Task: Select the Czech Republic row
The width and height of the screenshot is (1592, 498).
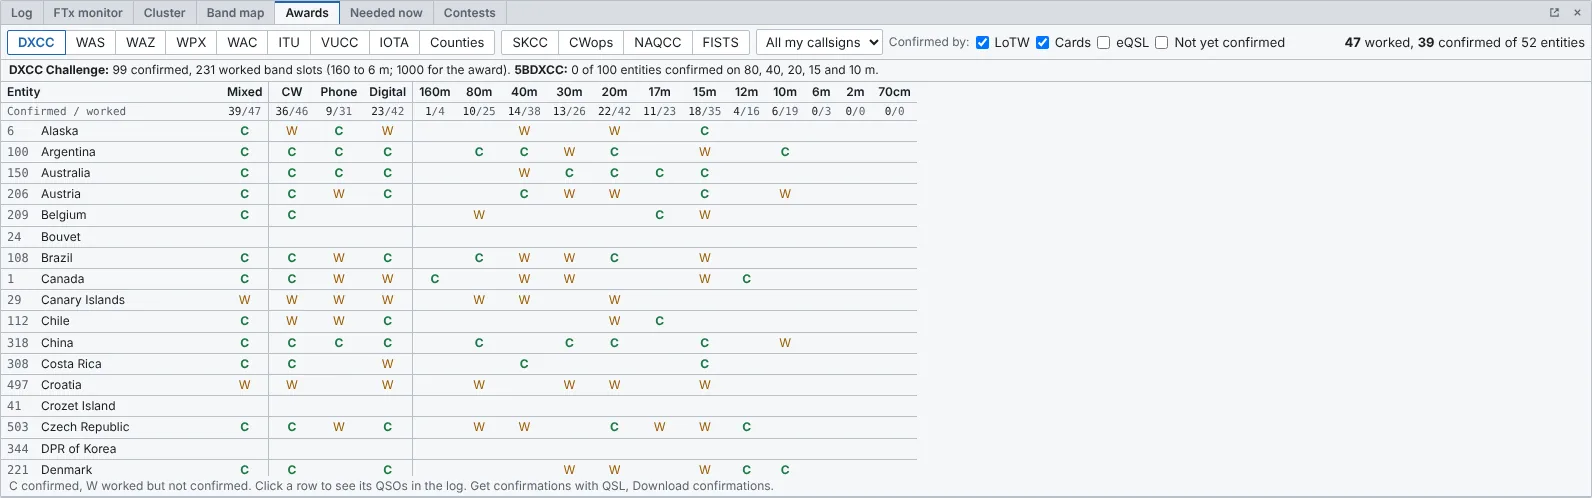Action: click(460, 427)
